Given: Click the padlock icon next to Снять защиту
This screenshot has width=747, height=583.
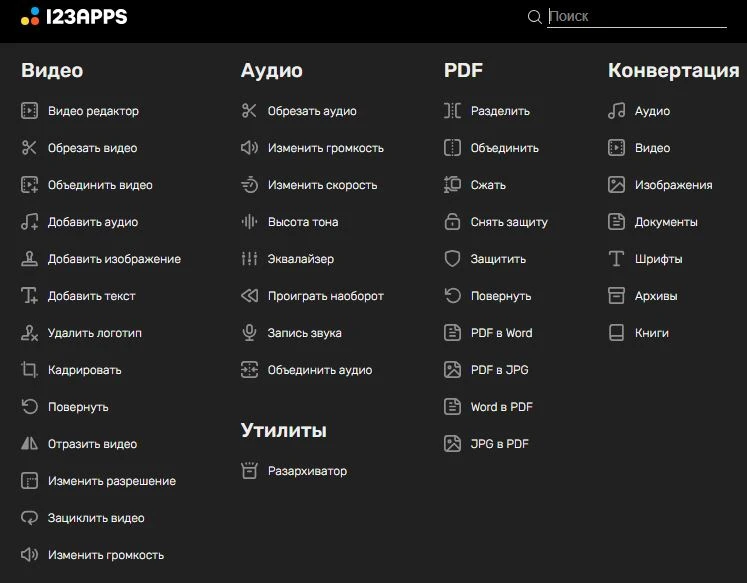Looking at the screenshot, I should [452, 221].
